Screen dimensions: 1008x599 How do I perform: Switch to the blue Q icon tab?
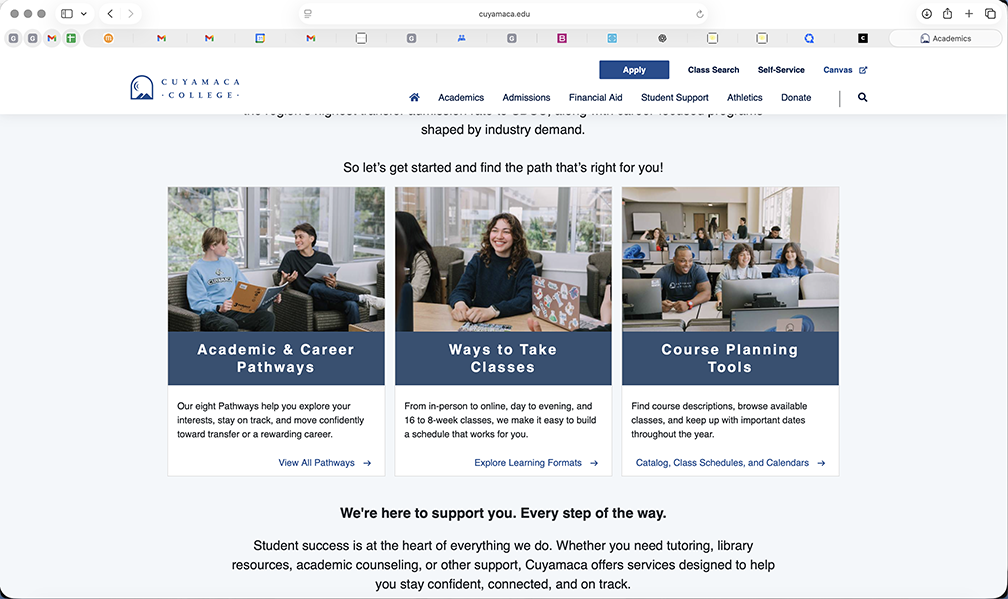[x=809, y=39]
